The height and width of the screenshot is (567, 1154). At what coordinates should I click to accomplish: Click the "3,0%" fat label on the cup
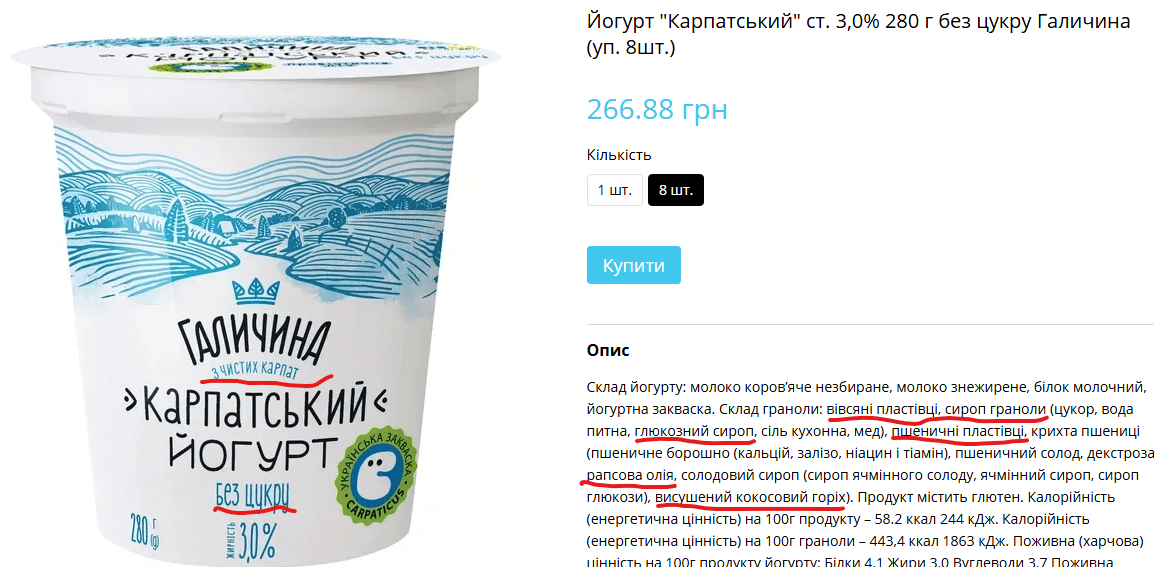(252, 540)
